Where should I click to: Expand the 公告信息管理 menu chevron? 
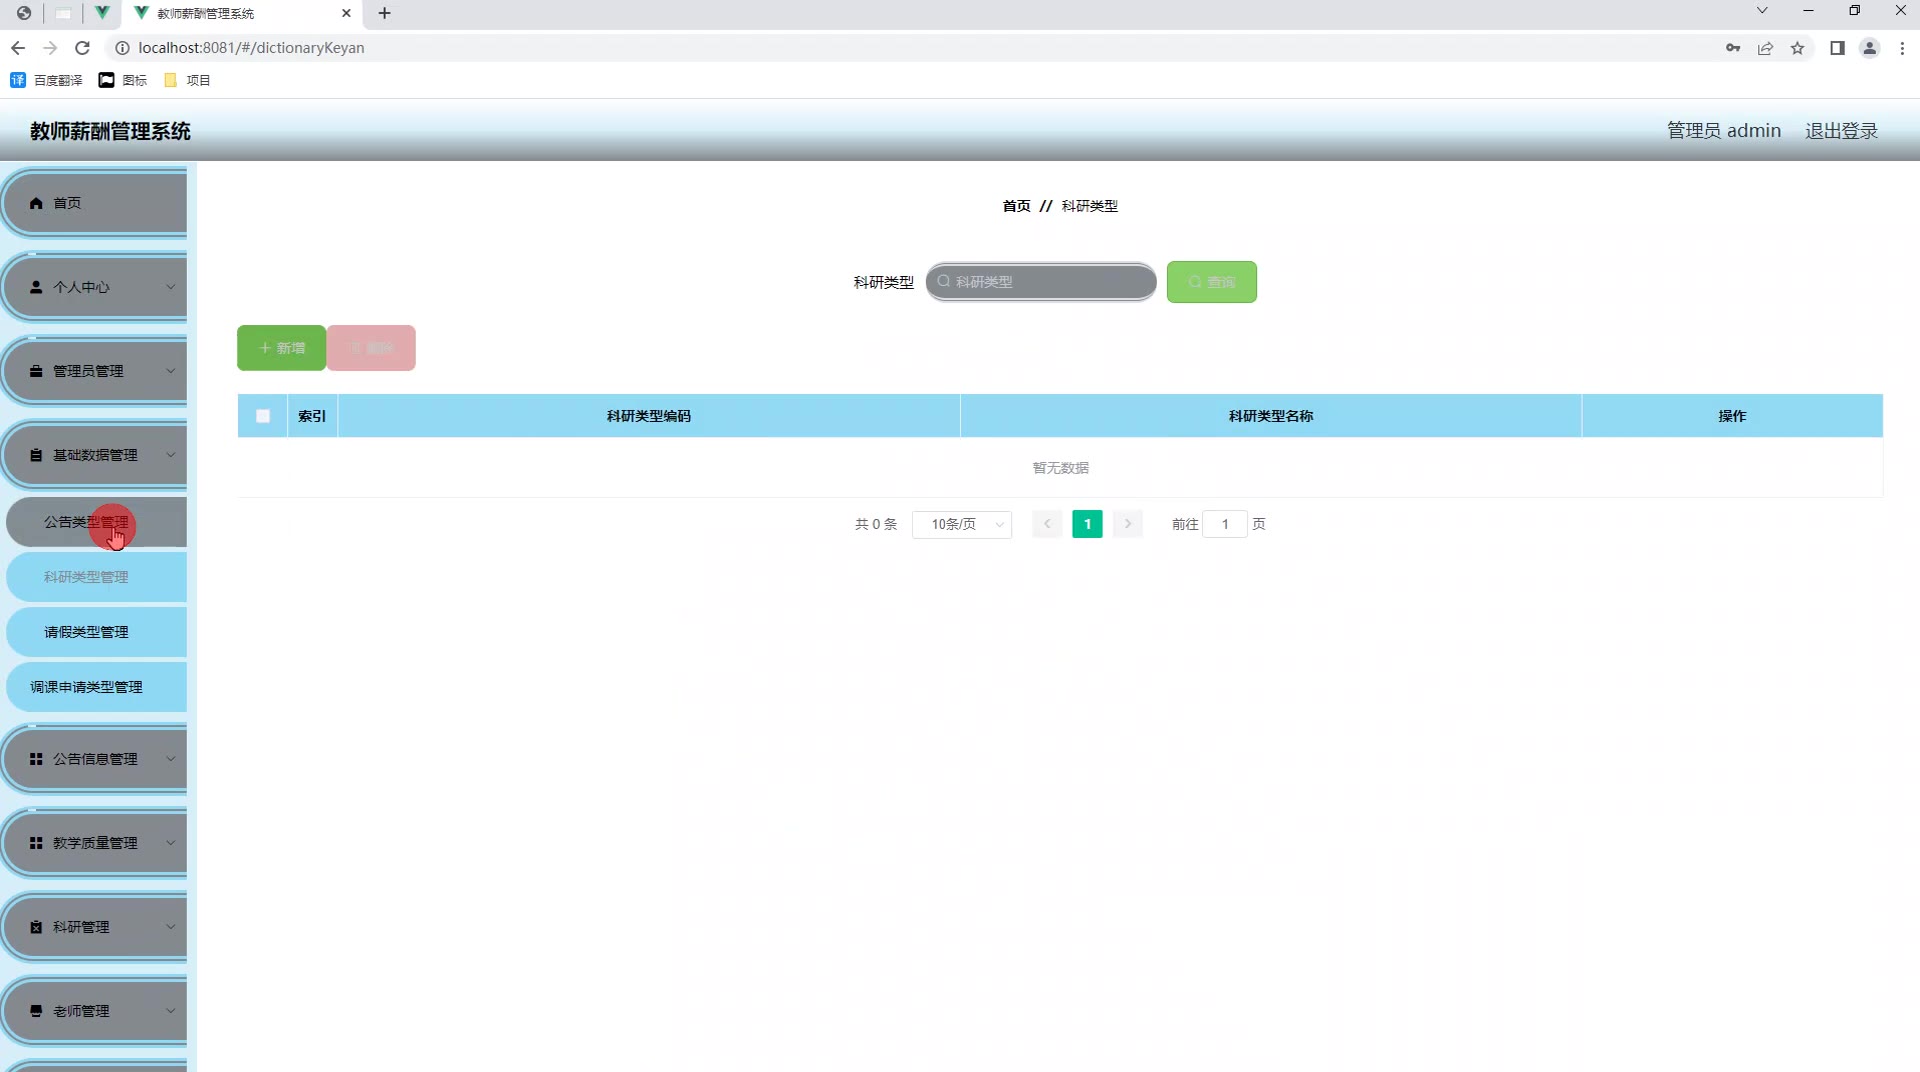click(170, 759)
